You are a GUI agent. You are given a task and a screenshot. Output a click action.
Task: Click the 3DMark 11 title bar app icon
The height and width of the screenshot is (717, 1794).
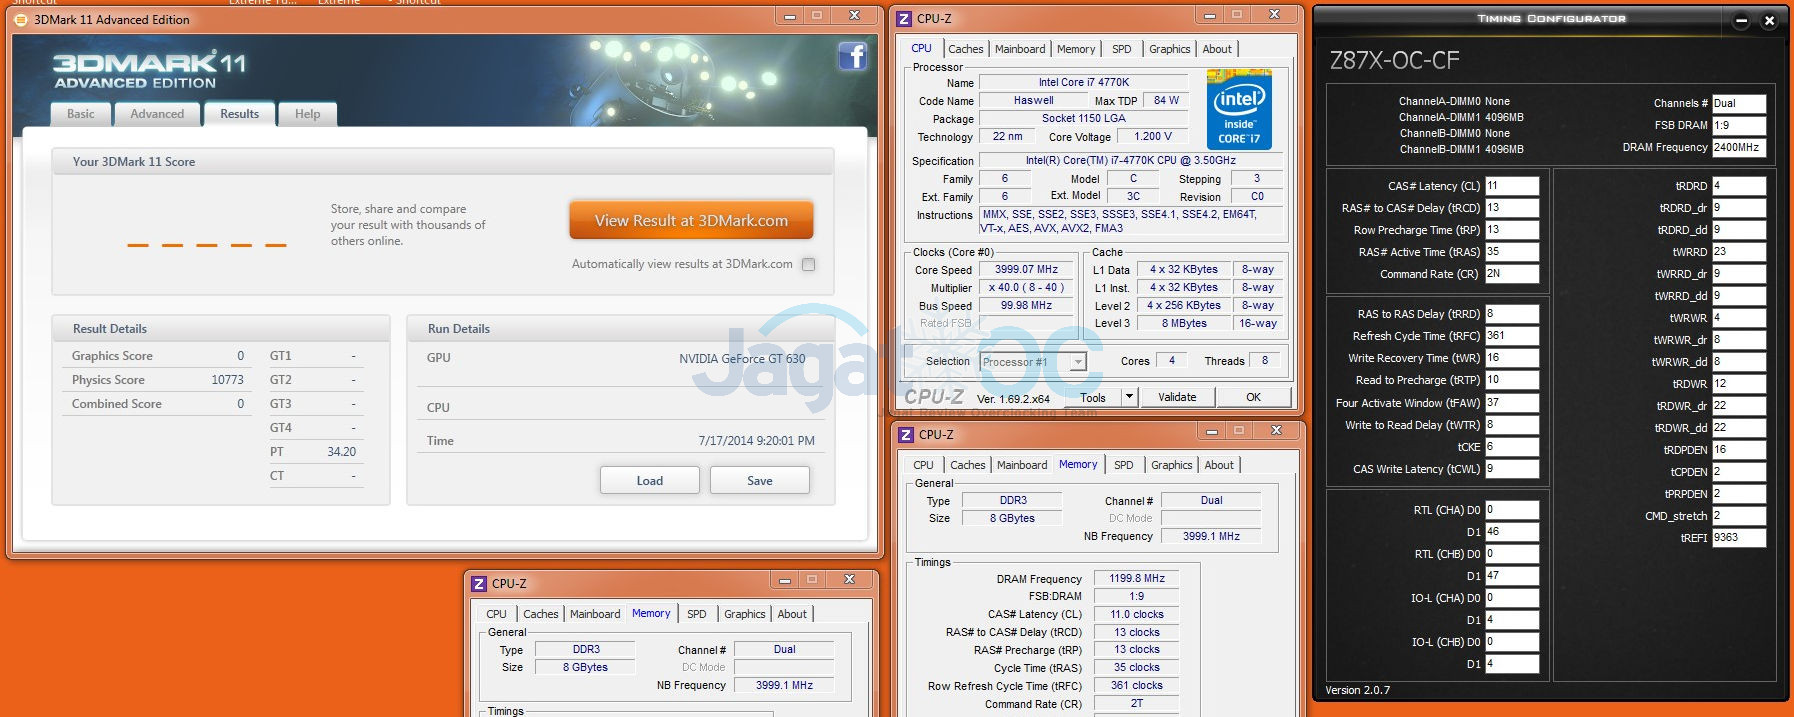click(21, 19)
